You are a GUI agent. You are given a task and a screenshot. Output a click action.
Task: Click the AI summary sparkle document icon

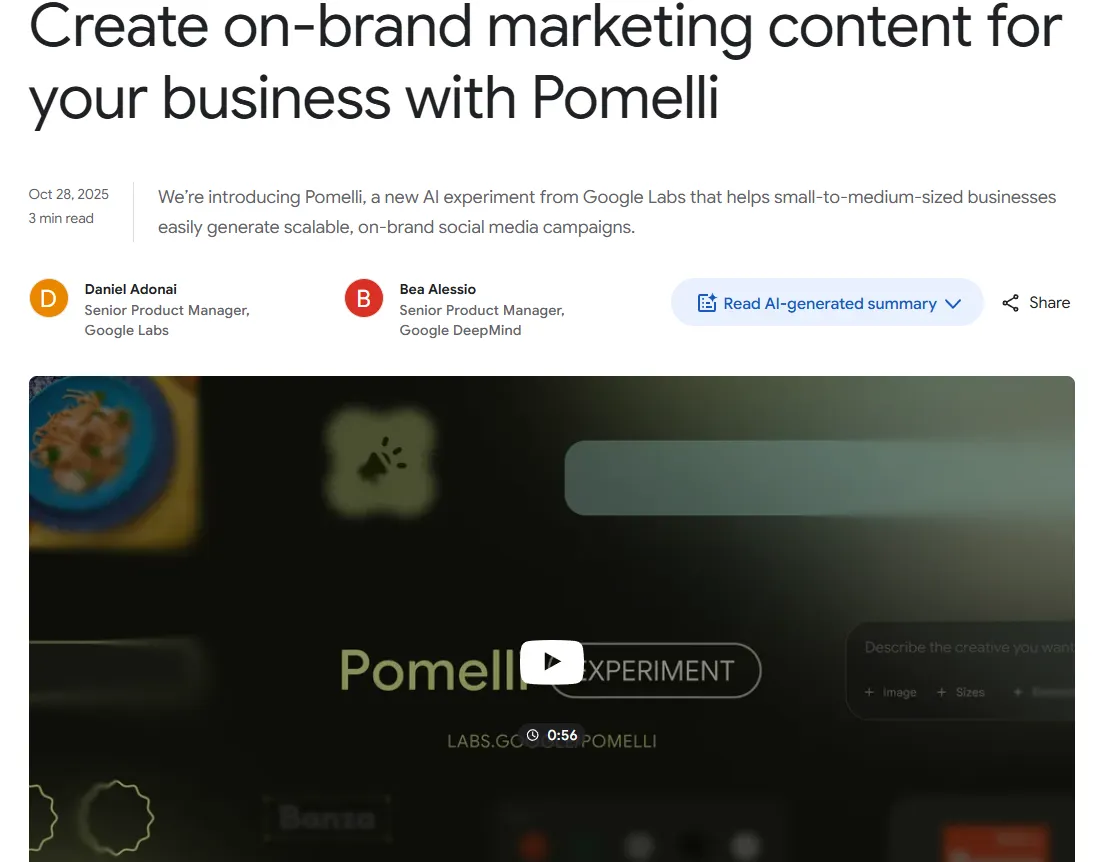click(x=707, y=302)
